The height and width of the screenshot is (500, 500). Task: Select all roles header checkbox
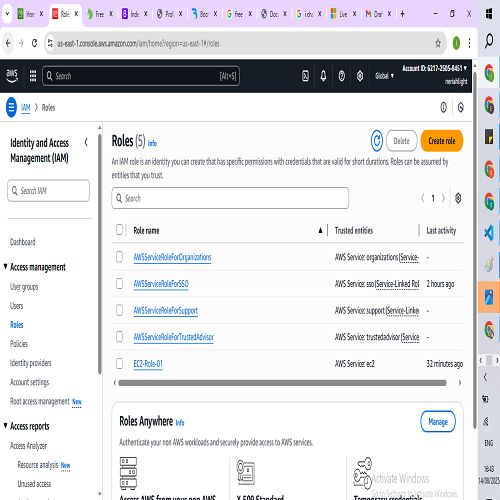click(119, 230)
